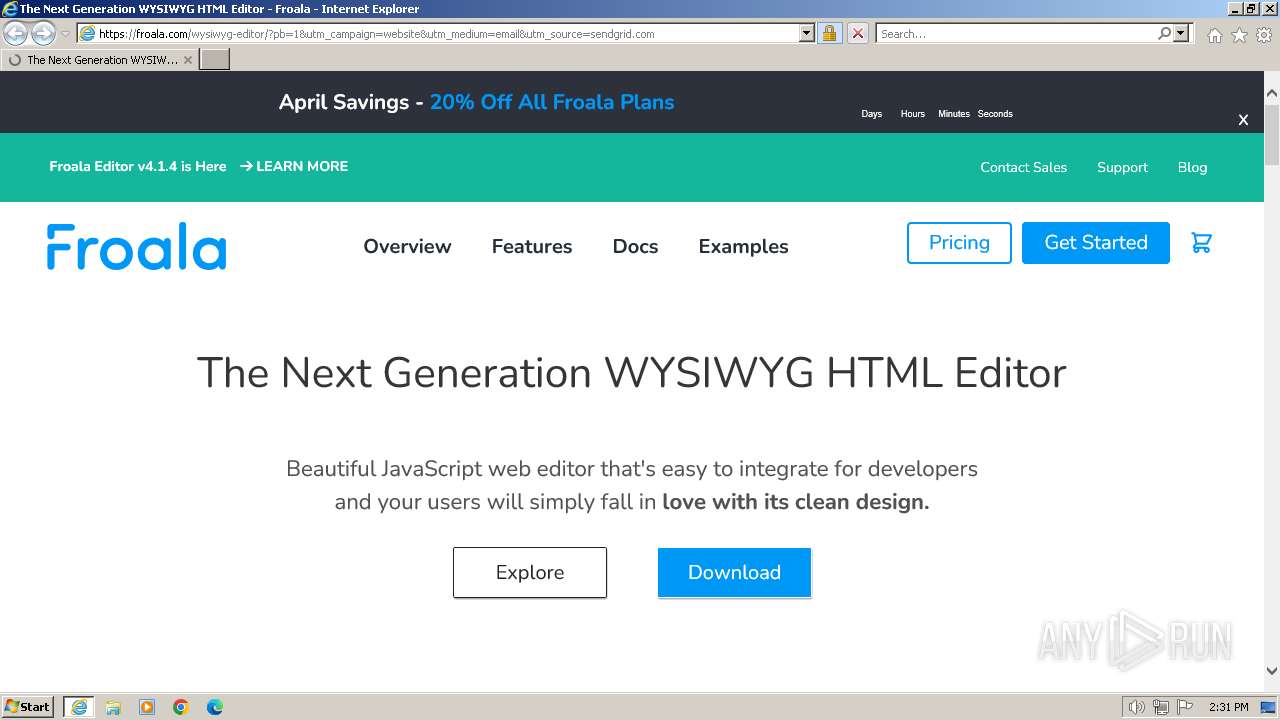1280x720 pixels.
Task: Click the page scrollbar down arrow
Action: (1272, 671)
